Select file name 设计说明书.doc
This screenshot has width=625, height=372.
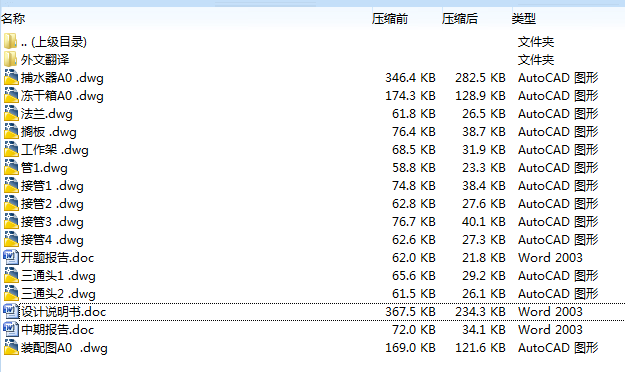63,311
